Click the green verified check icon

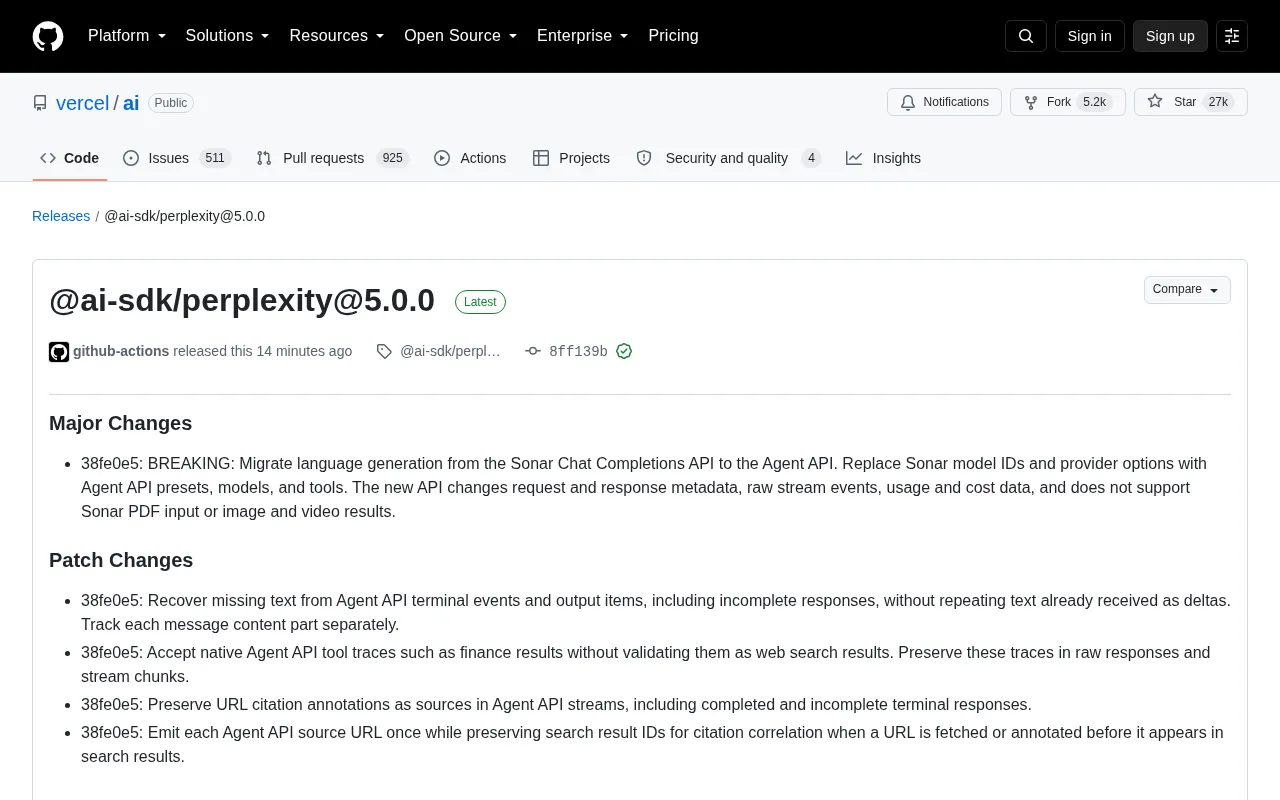[624, 351]
